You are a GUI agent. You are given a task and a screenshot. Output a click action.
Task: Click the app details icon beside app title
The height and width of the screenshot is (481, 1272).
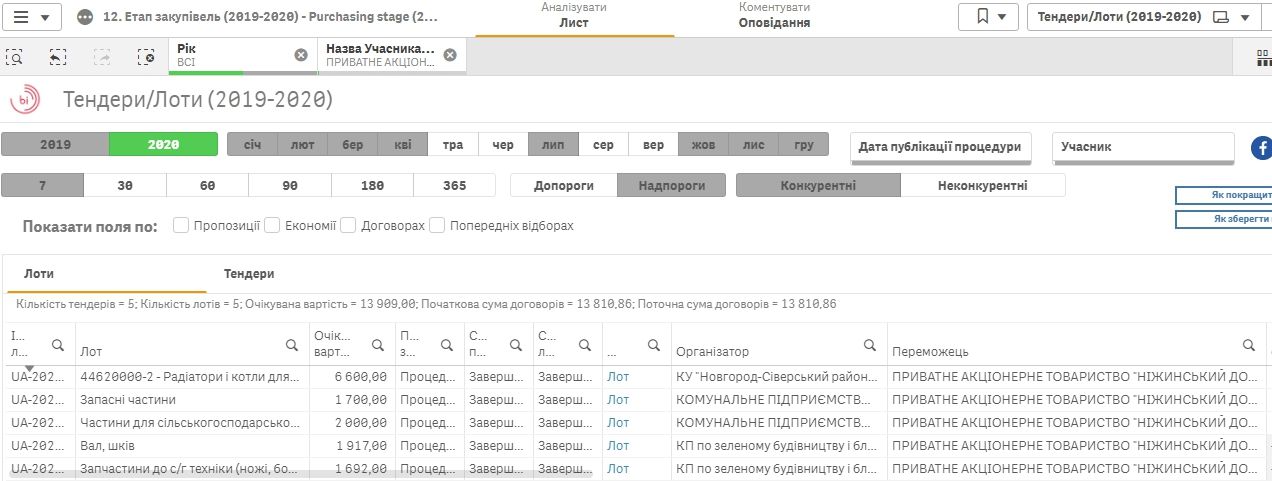point(85,17)
